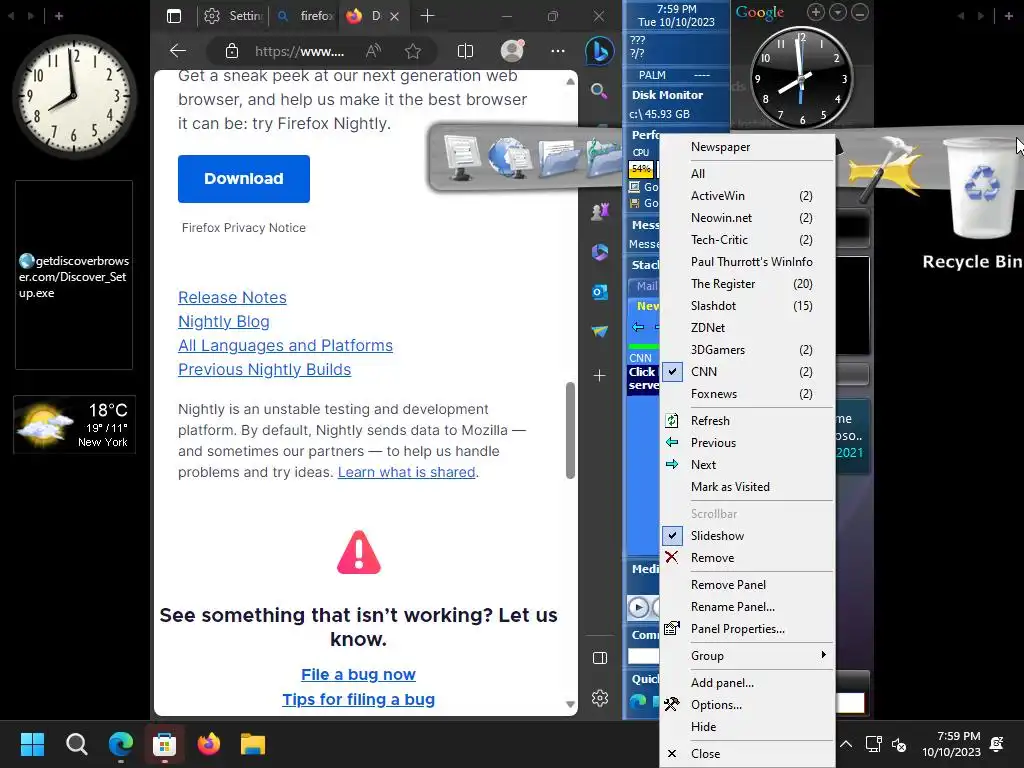Click the dropdown arrow on Google gadget
This screenshot has width=1024, height=768.
[x=838, y=12]
